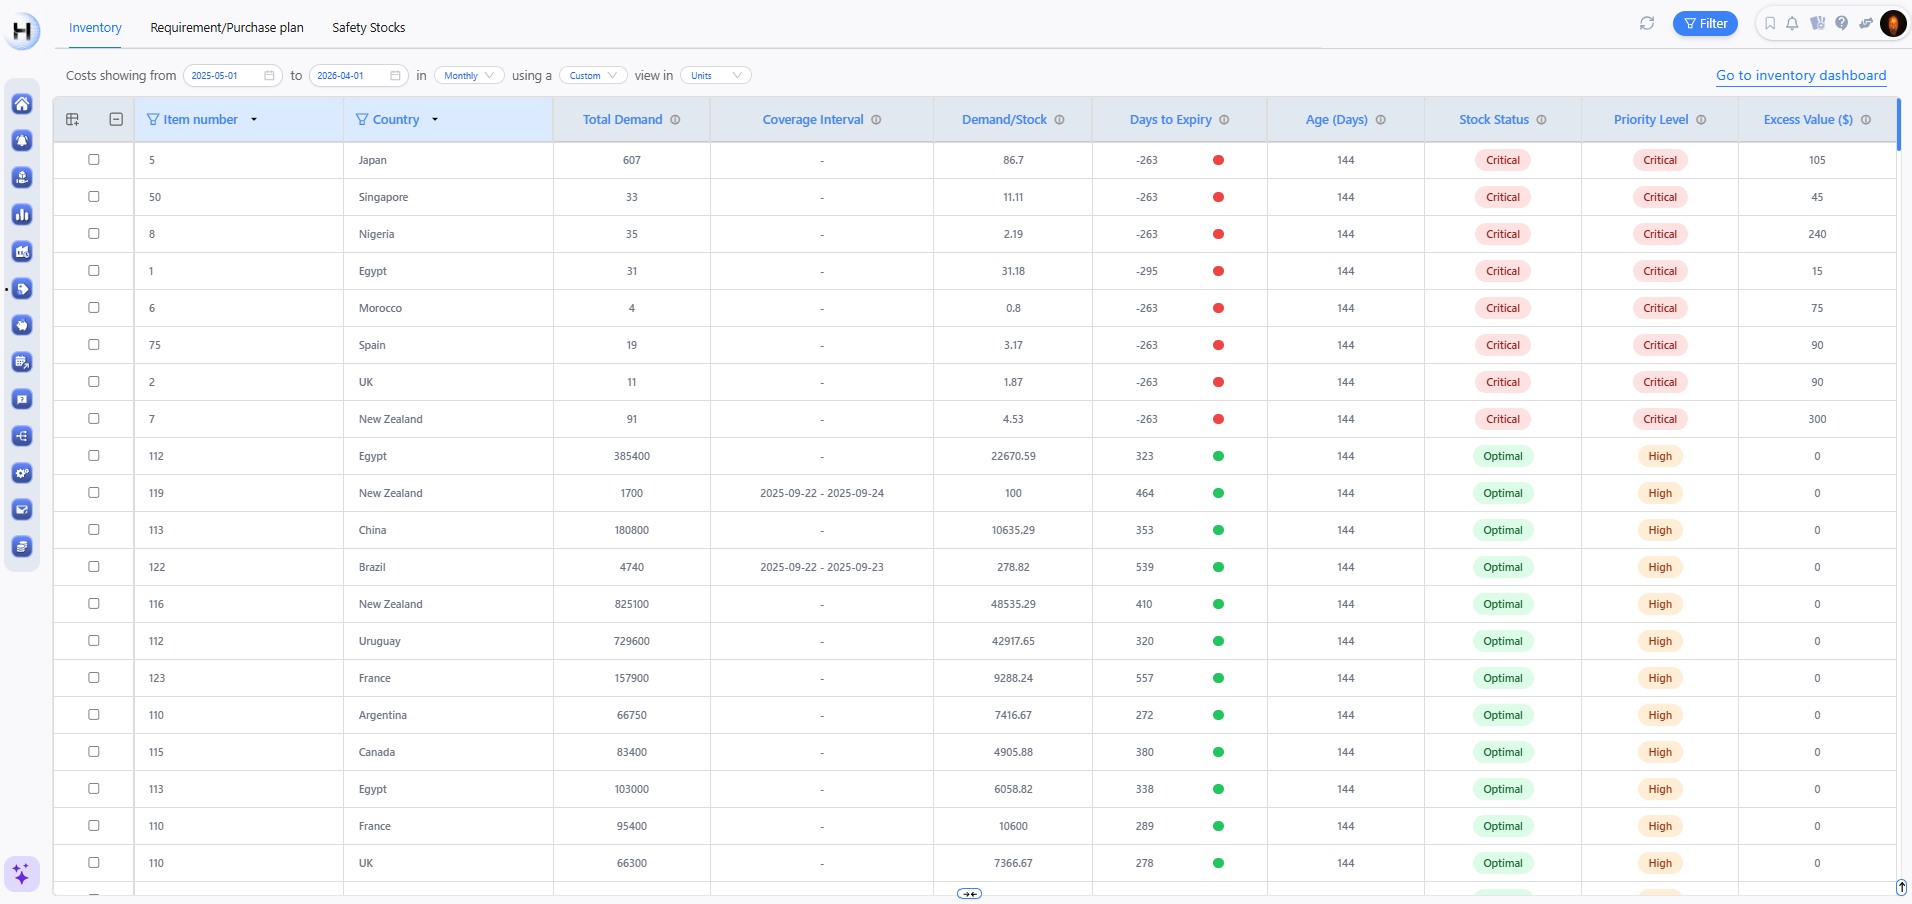1912x904 pixels.
Task: Click the help question mark icon
Action: pos(1841,23)
